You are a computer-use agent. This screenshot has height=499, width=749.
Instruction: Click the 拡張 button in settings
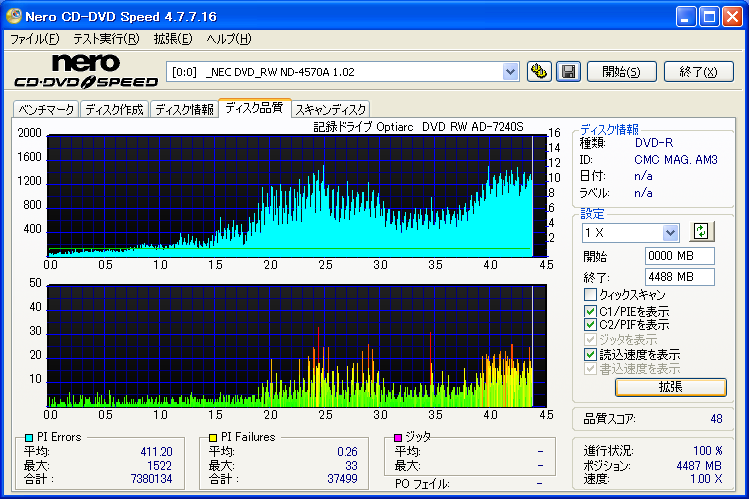671,387
